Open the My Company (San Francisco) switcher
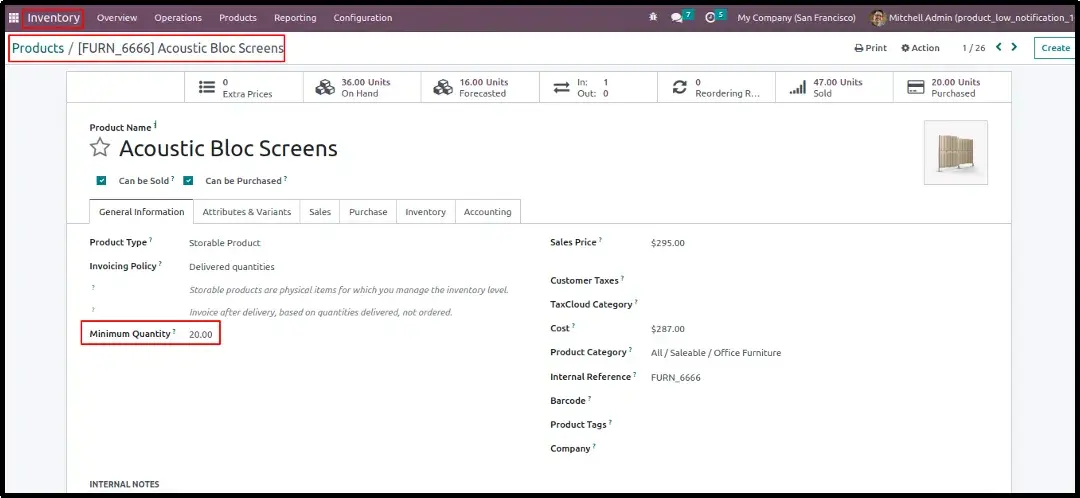This screenshot has width=1080, height=498. (x=796, y=18)
